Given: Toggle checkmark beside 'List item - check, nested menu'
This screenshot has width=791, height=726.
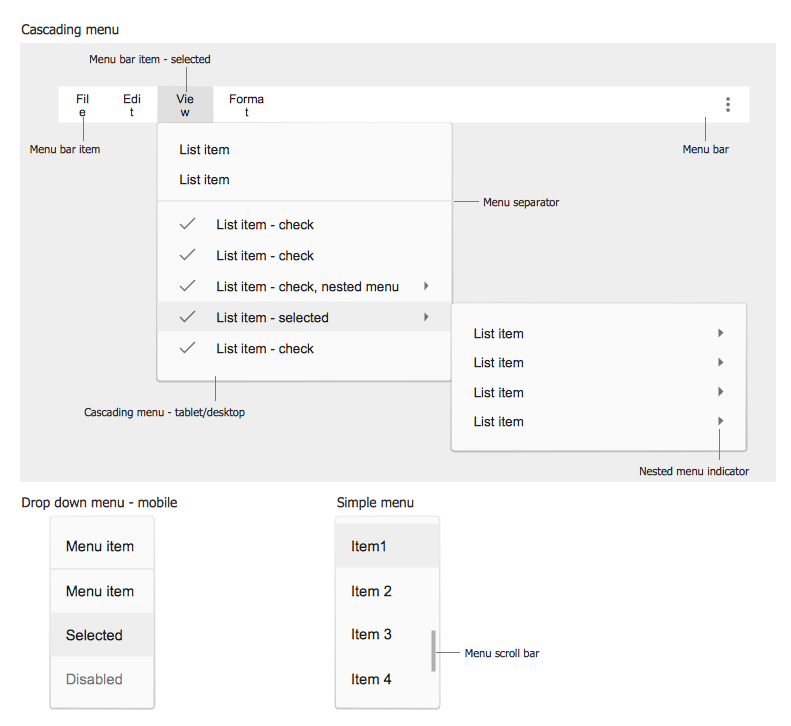Looking at the screenshot, I should [187, 286].
